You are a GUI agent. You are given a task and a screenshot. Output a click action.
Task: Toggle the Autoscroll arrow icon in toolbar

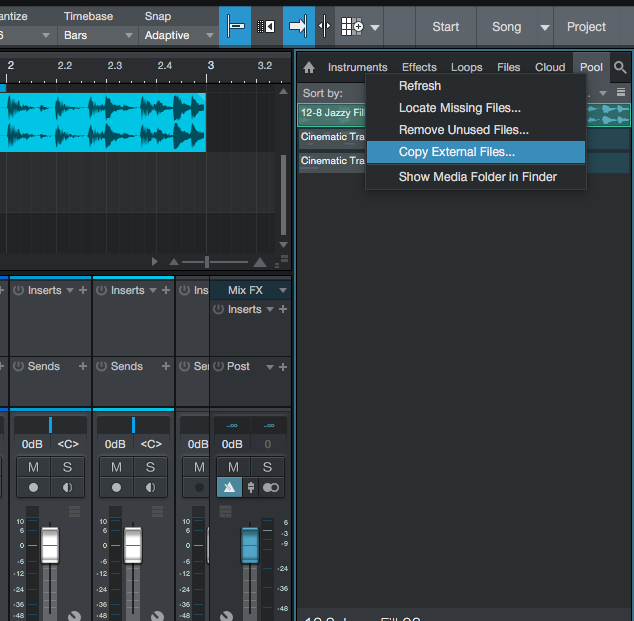(x=298, y=26)
